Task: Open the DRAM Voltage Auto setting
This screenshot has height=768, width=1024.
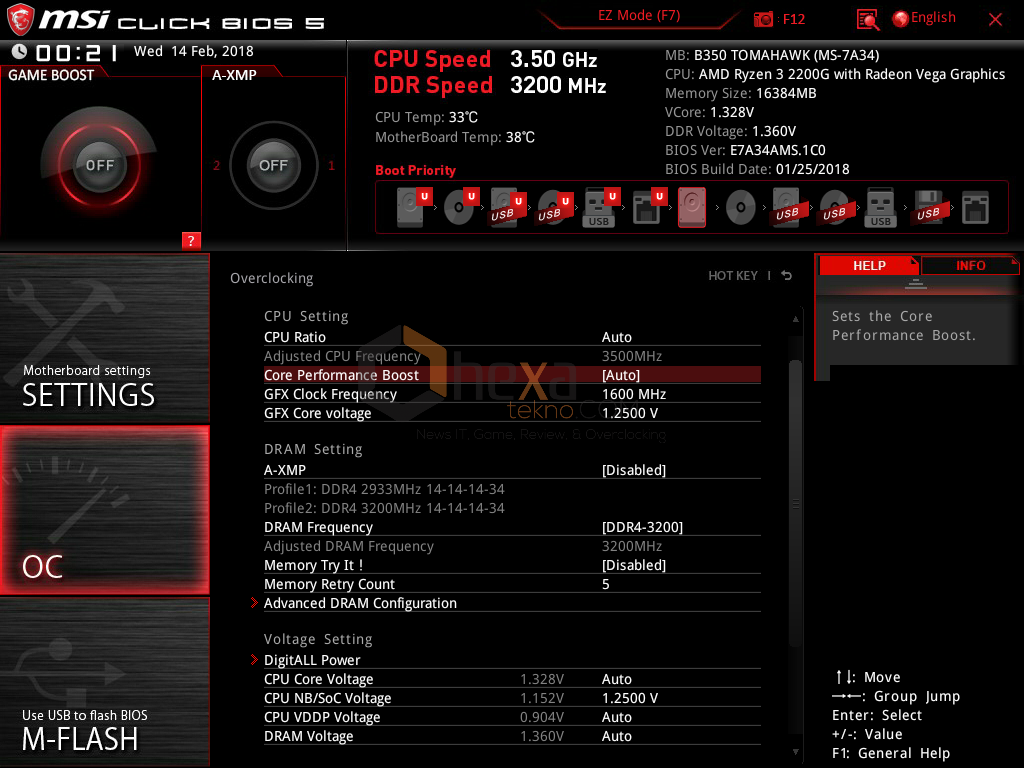Action: click(x=512, y=736)
